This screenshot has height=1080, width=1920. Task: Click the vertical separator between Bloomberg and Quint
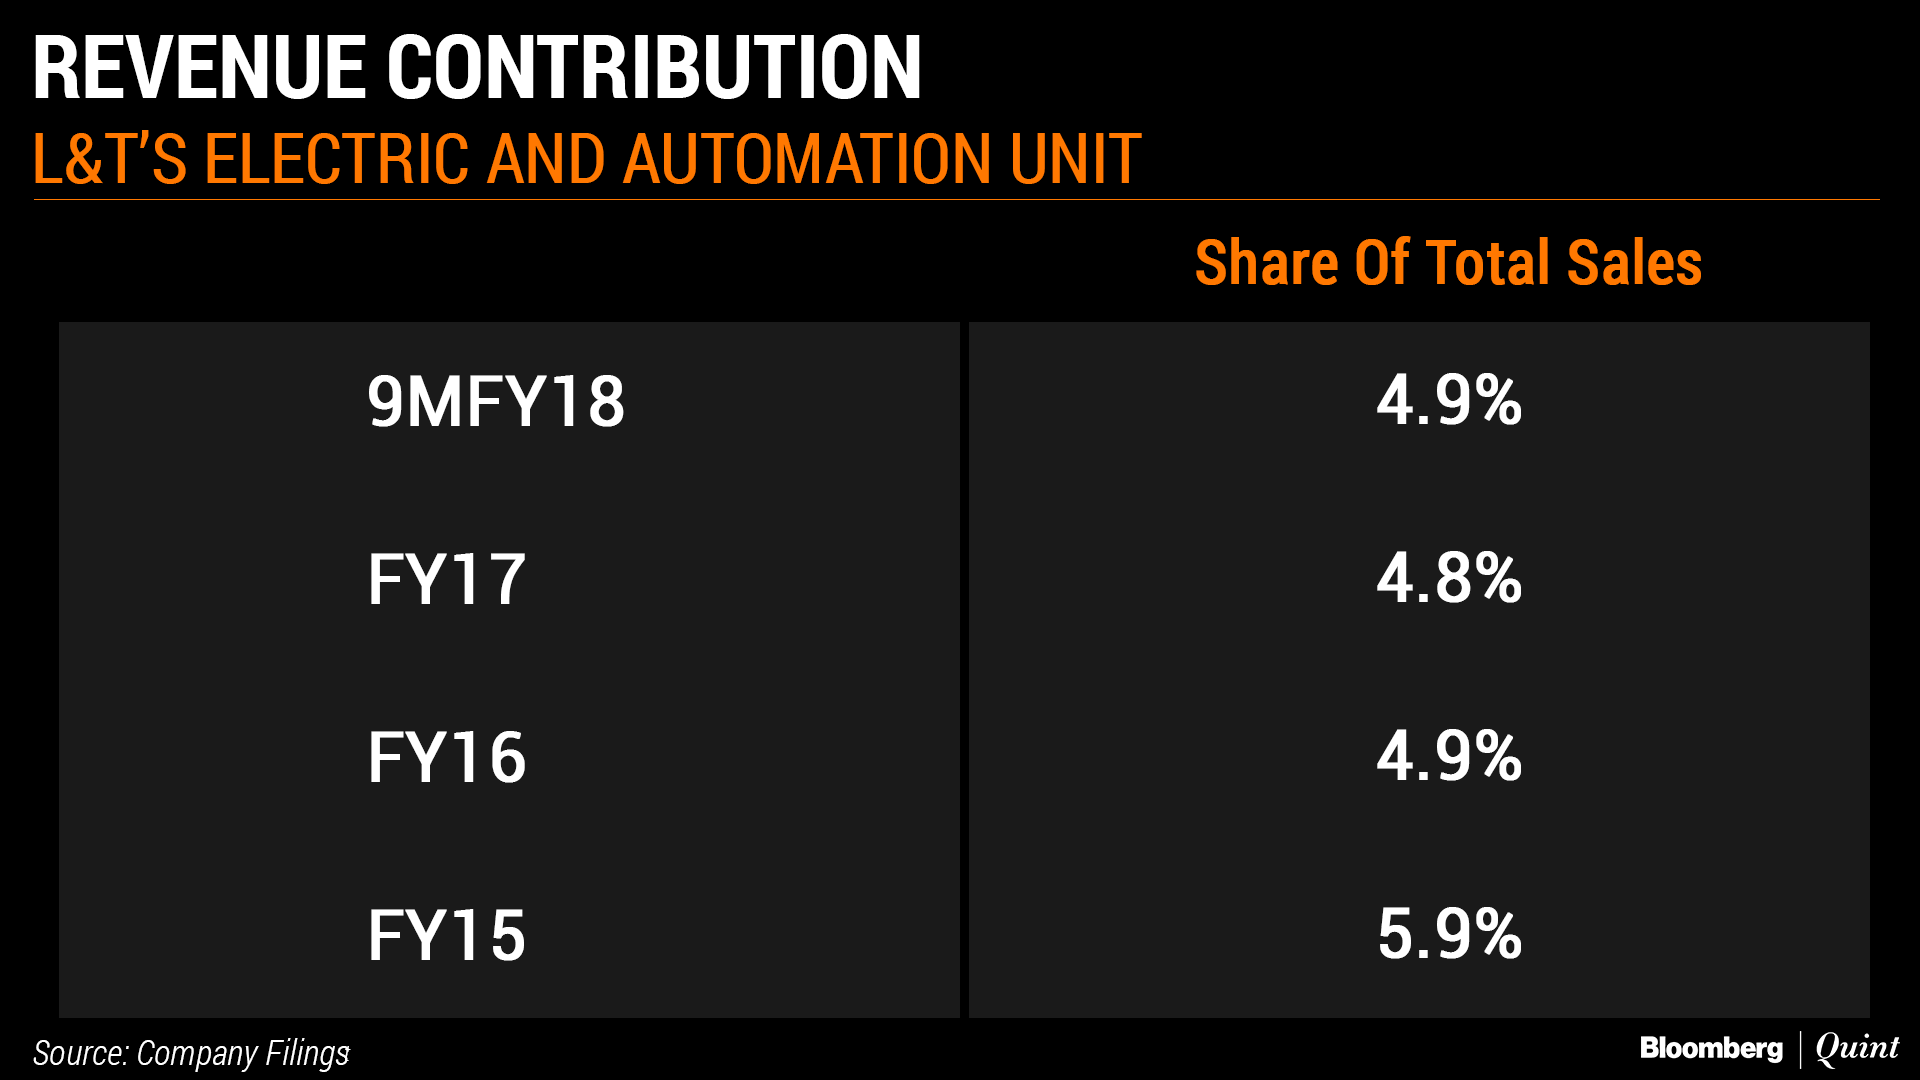click(x=1800, y=1049)
